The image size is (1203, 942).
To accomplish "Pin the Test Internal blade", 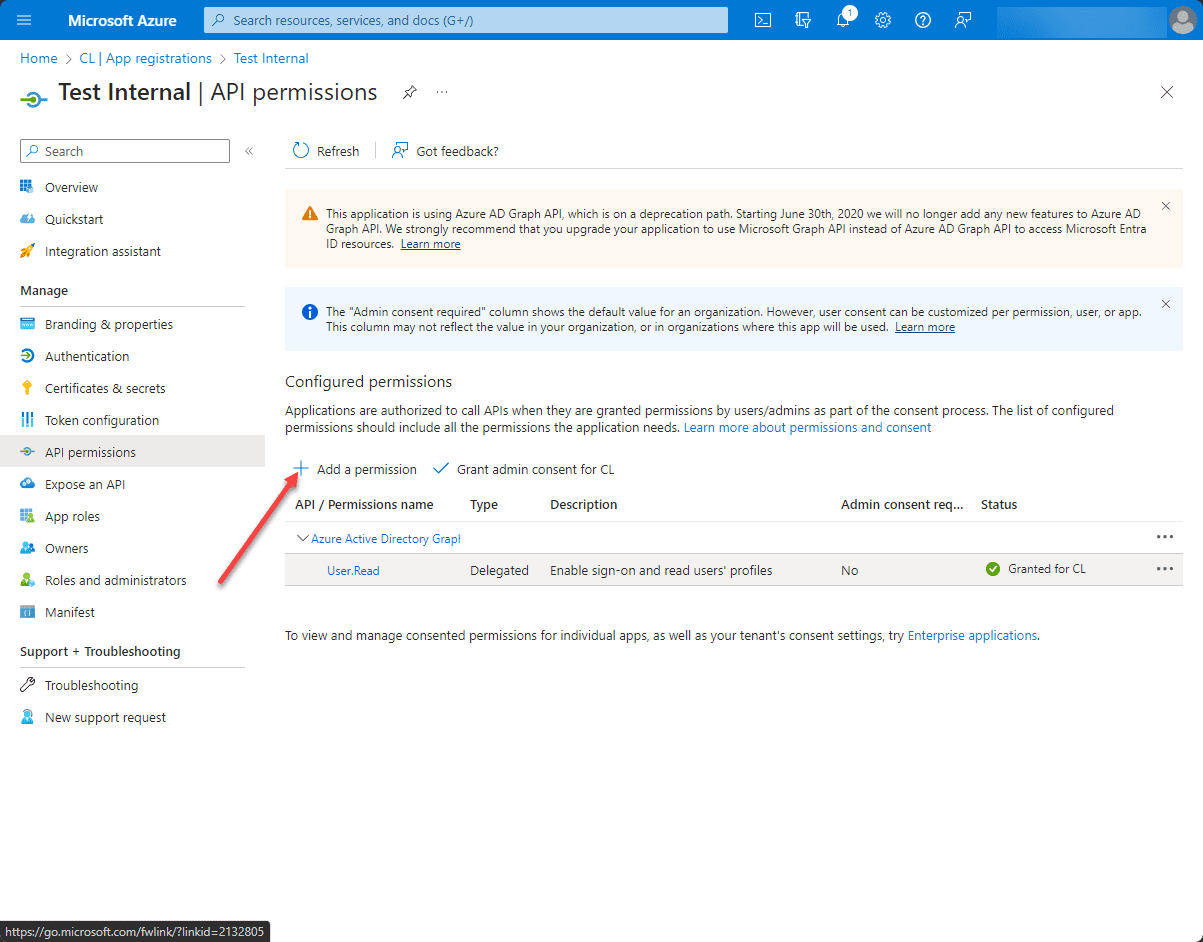I will coord(410,92).
